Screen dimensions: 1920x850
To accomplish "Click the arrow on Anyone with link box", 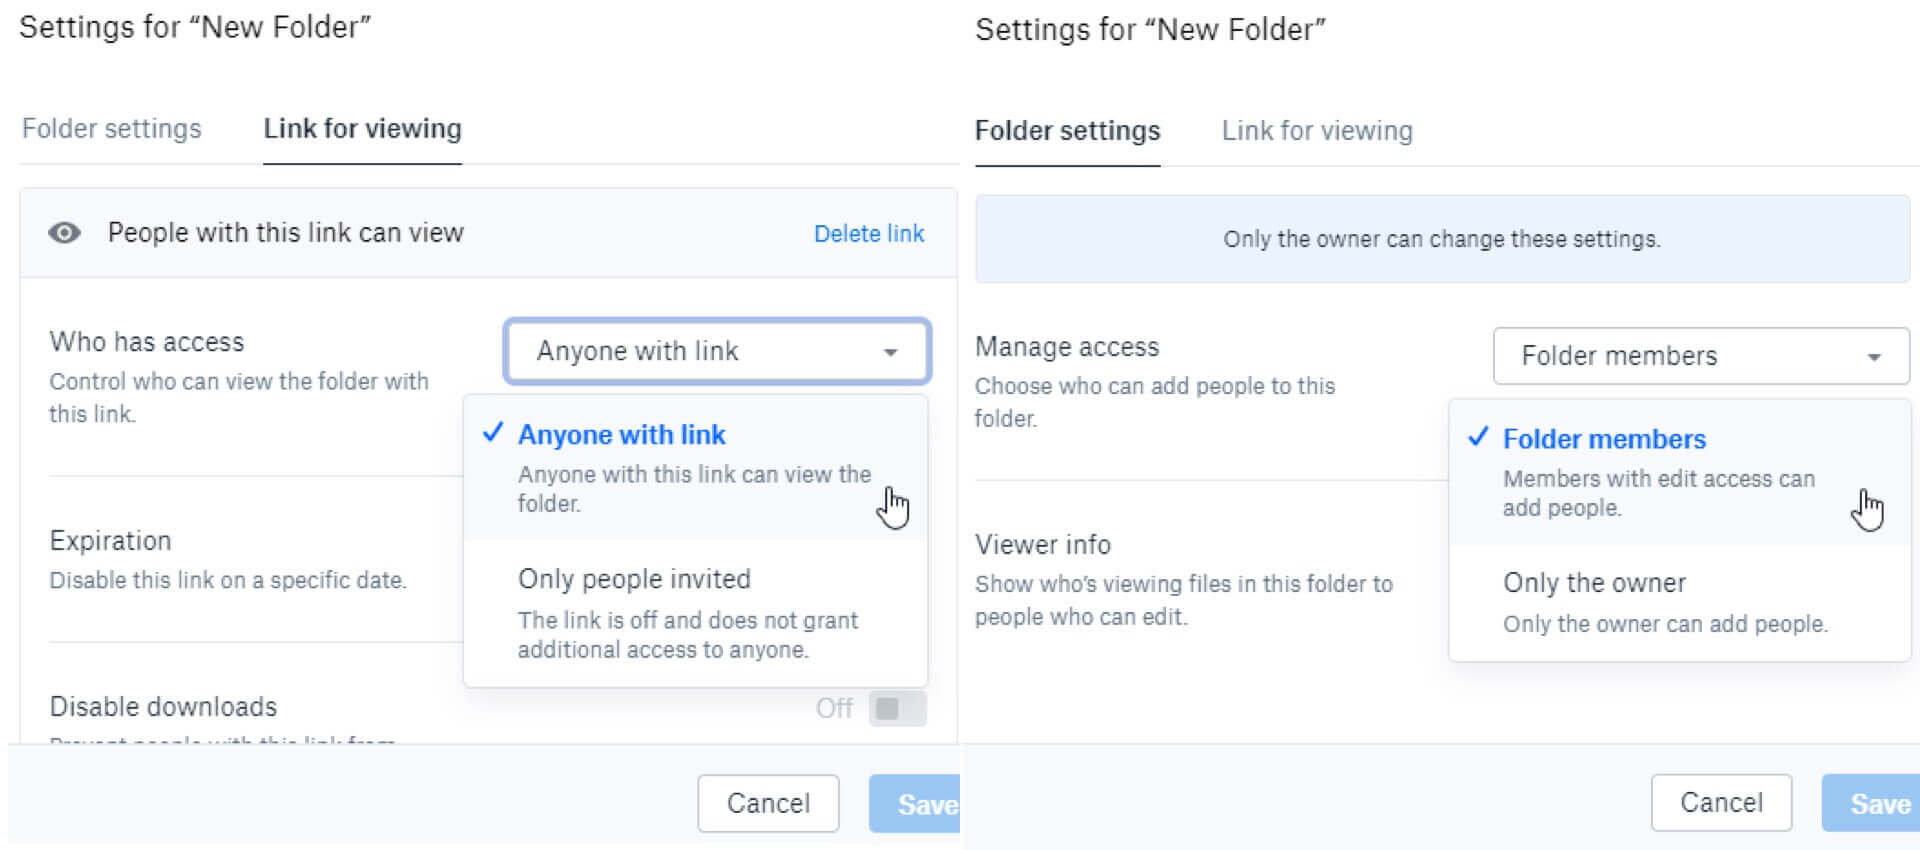I will click(x=890, y=352).
